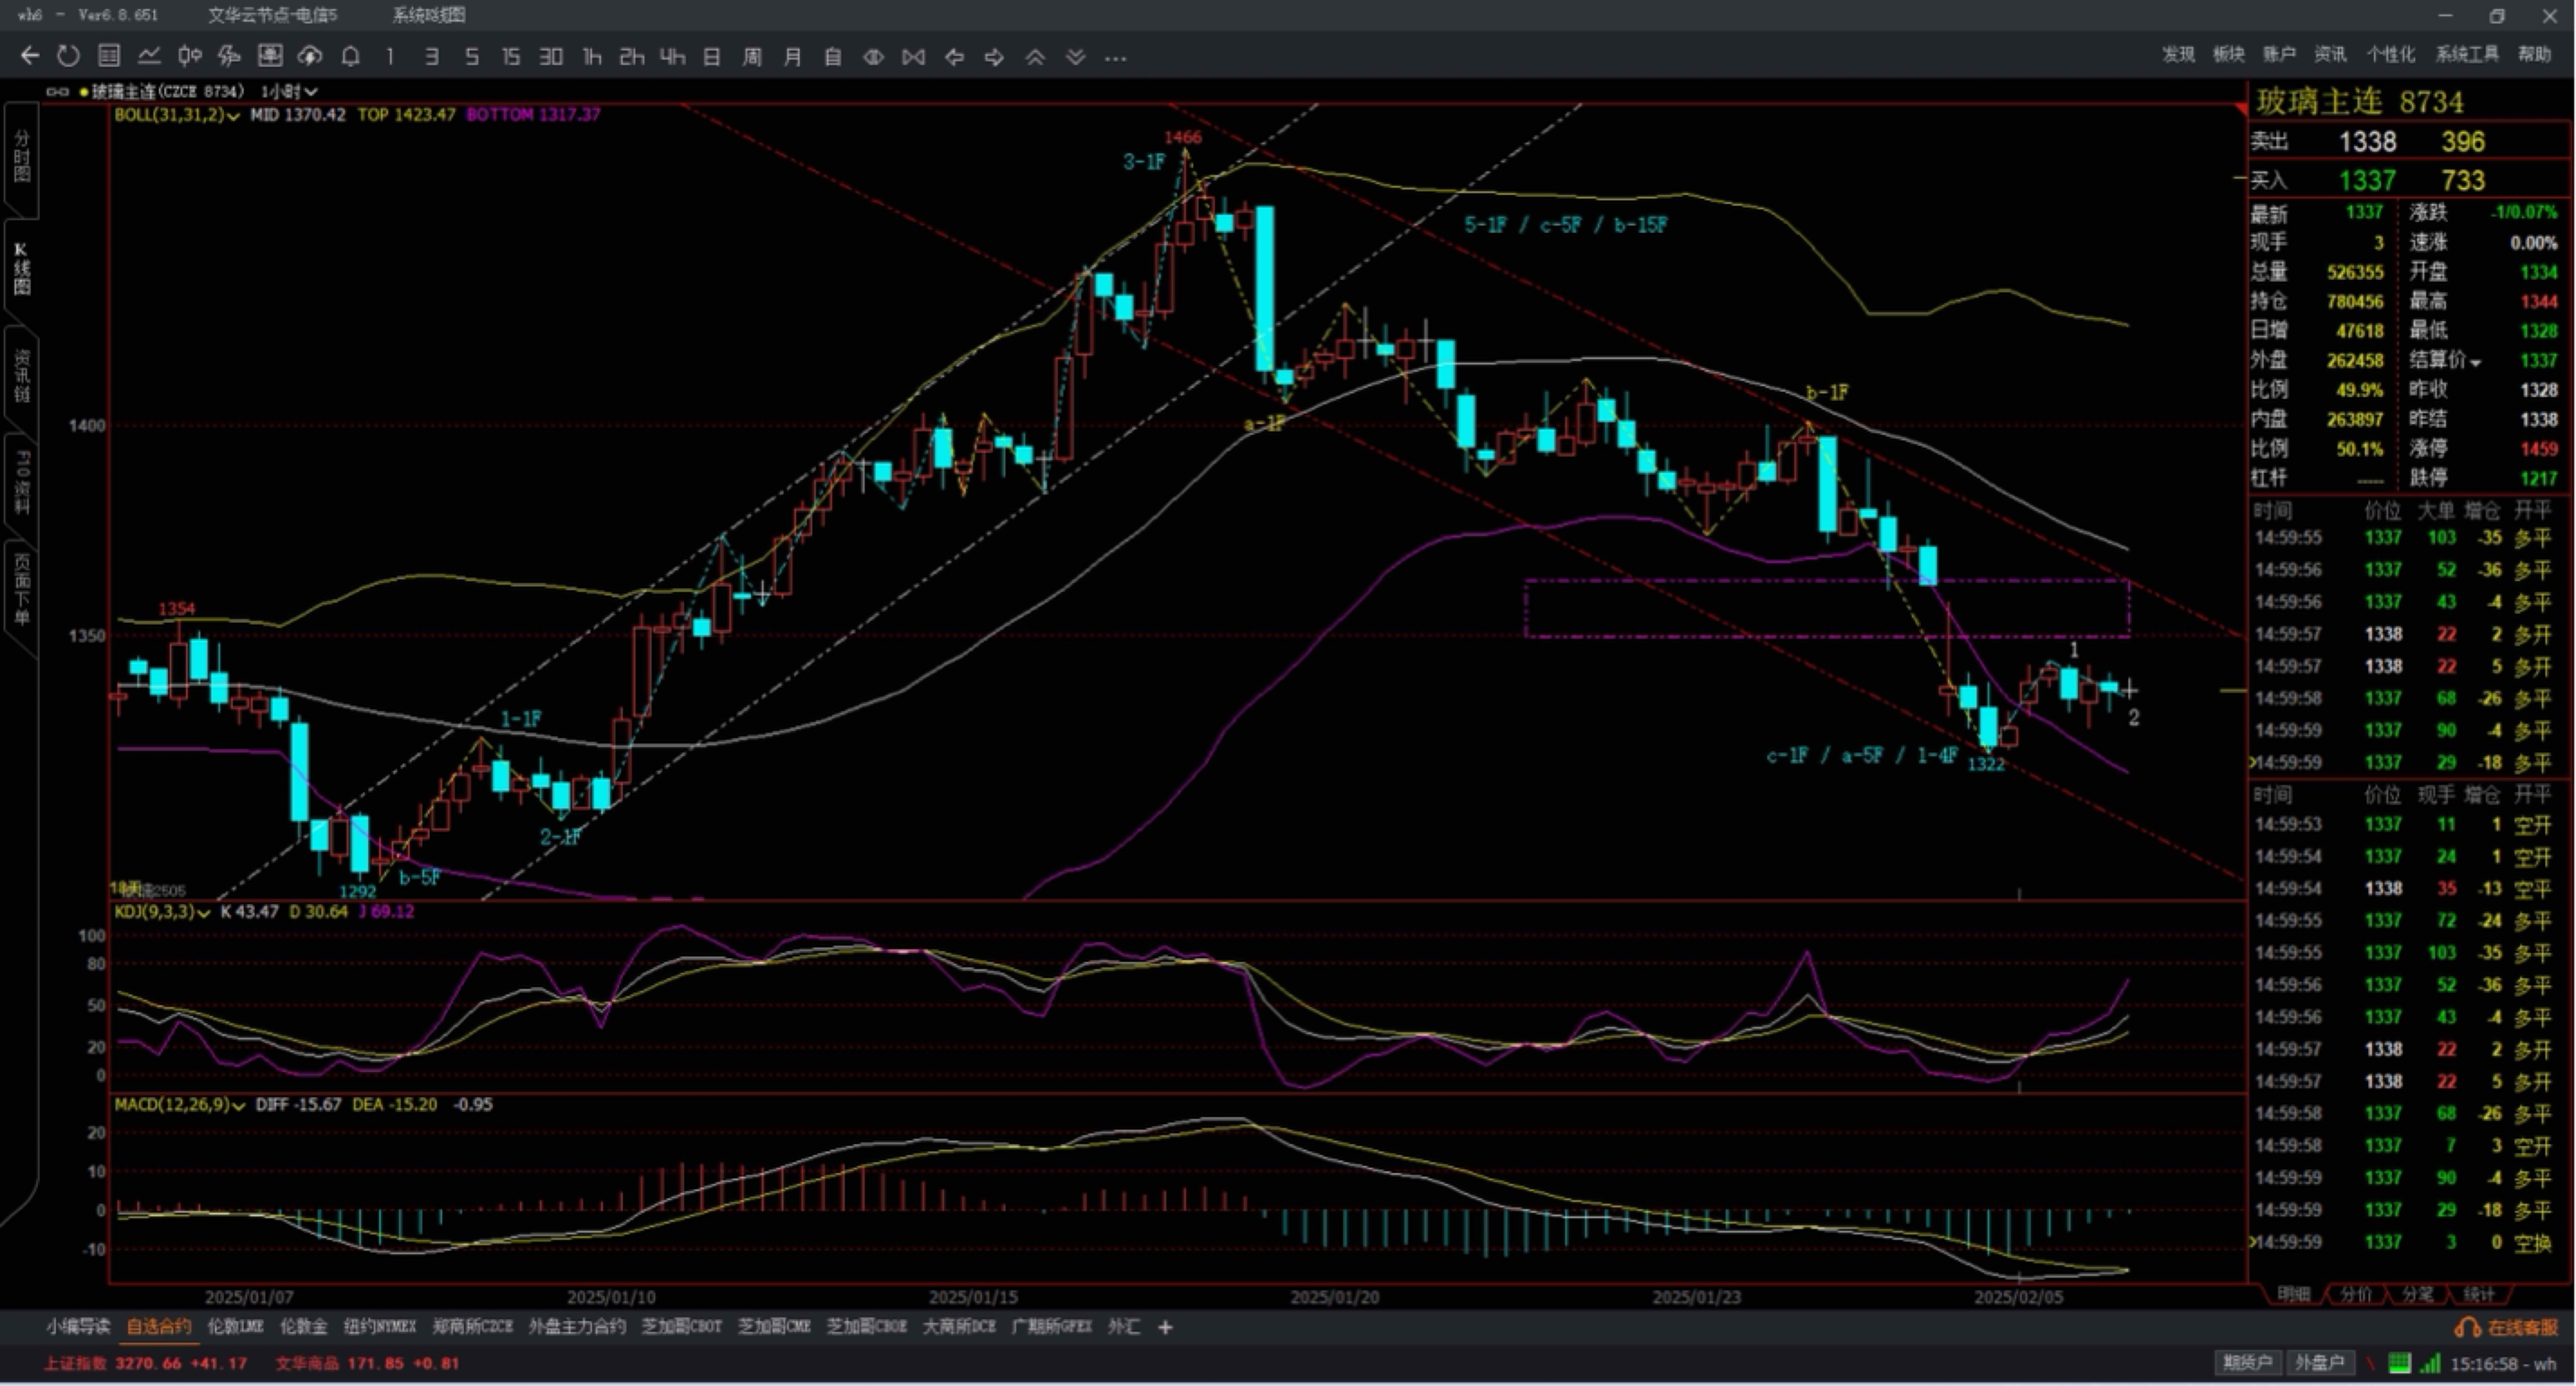
Task: Click the plus button to add tab
Action: click(x=1165, y=1327)
